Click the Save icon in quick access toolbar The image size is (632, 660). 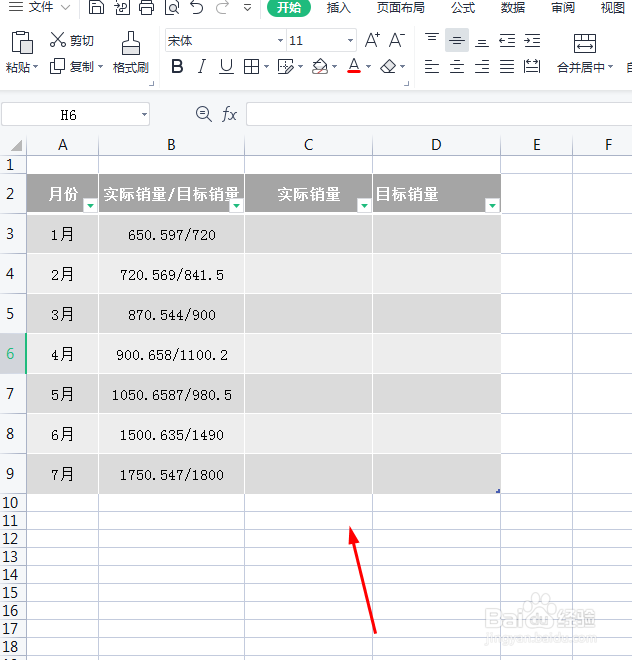(96, 7)
